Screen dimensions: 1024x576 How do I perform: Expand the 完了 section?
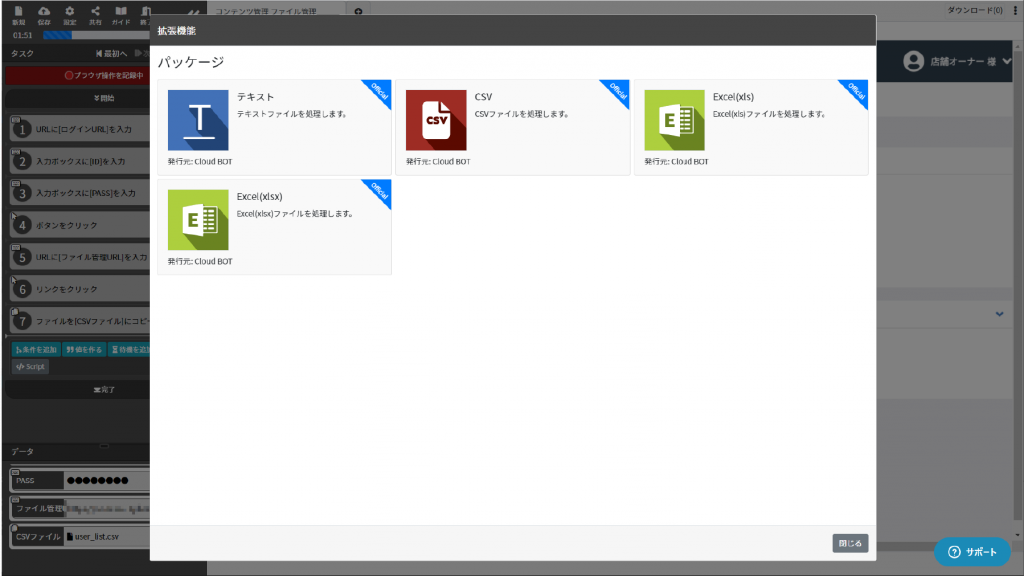coord(78,390)
